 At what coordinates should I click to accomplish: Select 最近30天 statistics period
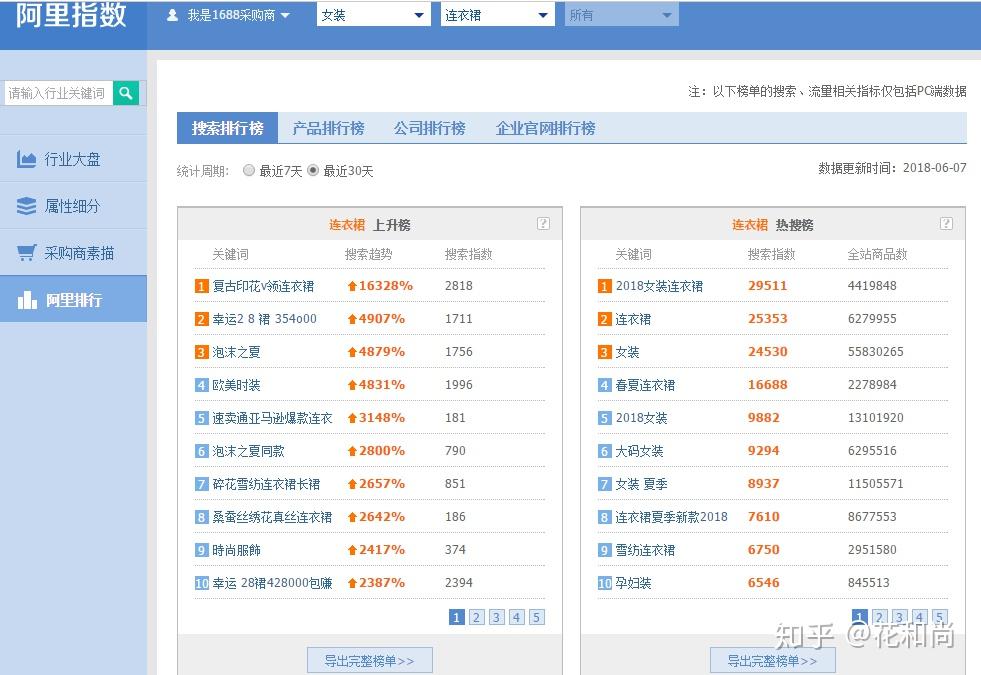click(313, 170)
